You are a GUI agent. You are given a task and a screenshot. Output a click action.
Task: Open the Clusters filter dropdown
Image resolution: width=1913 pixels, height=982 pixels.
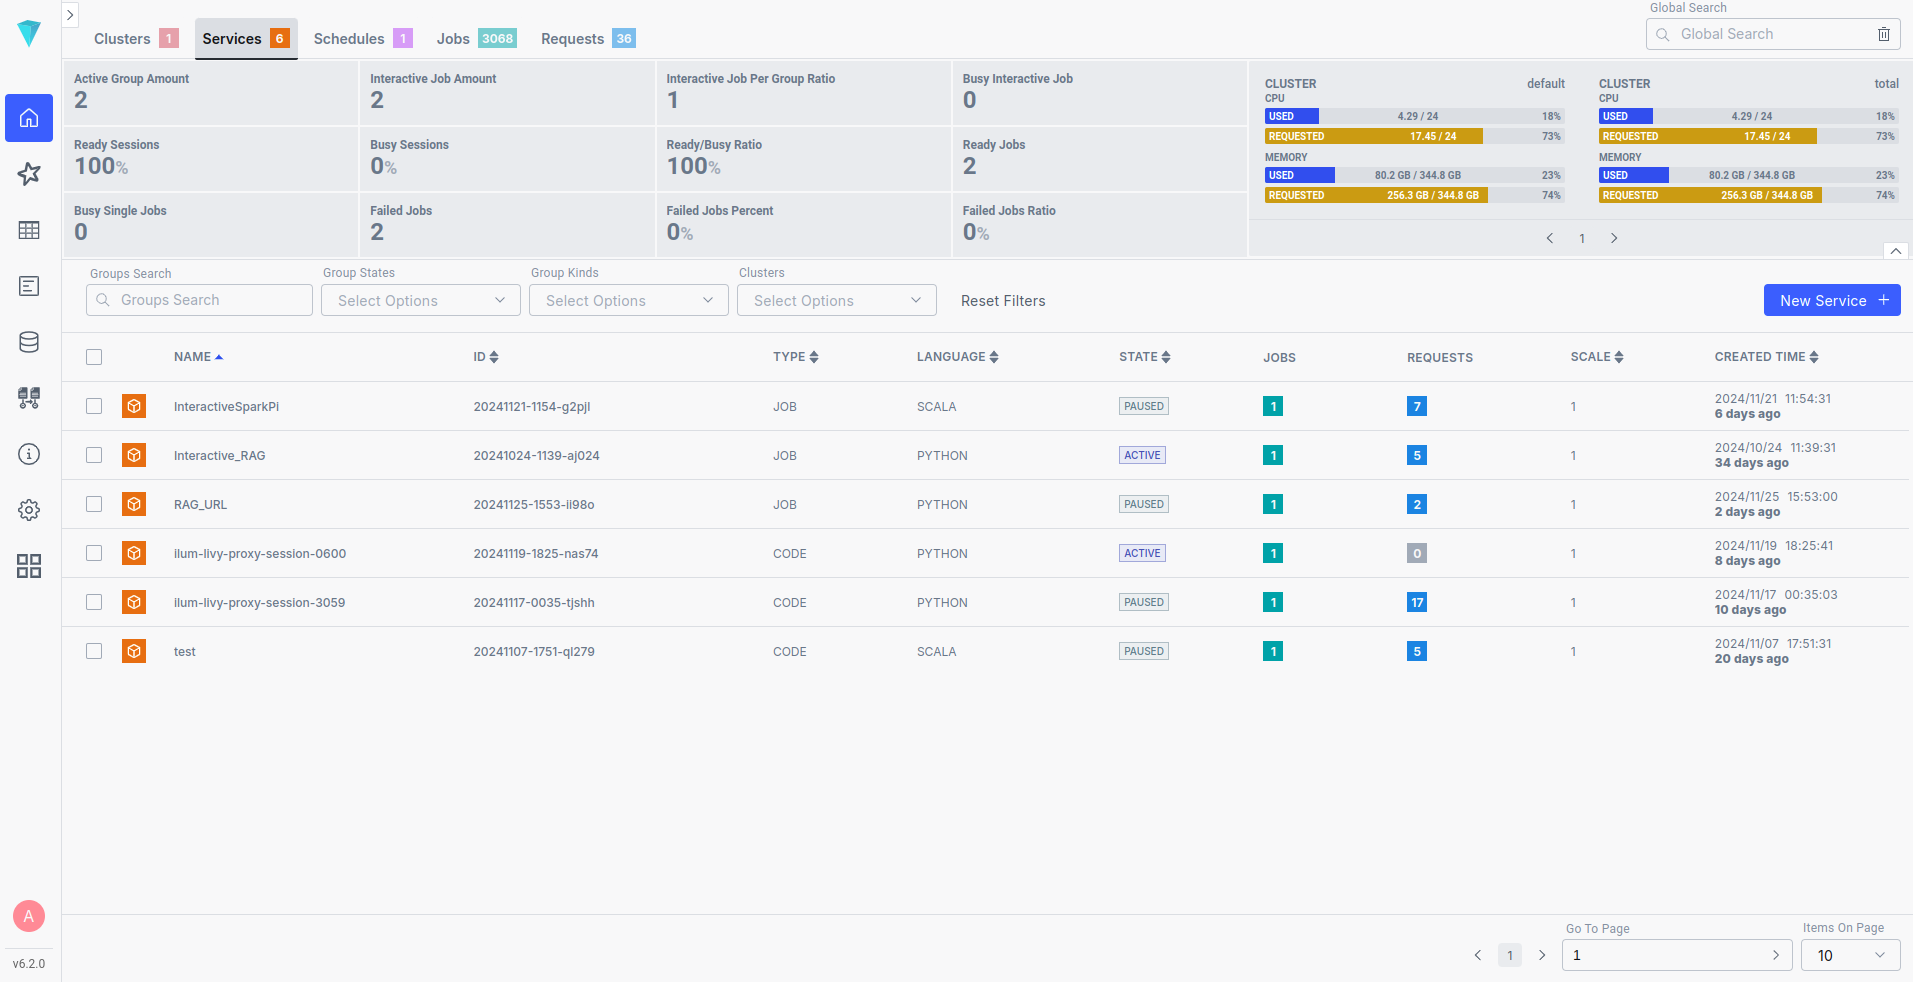[836, 300]
